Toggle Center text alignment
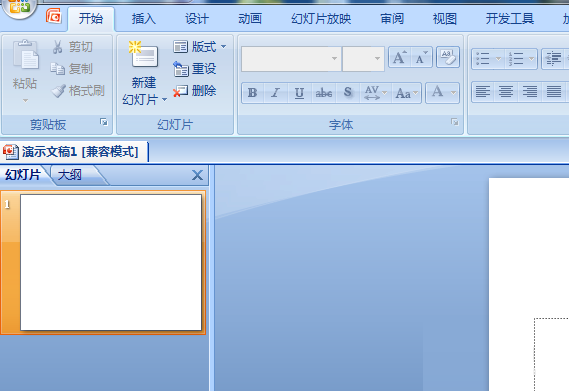The image size is (569, 391). [x=506, y=91]
